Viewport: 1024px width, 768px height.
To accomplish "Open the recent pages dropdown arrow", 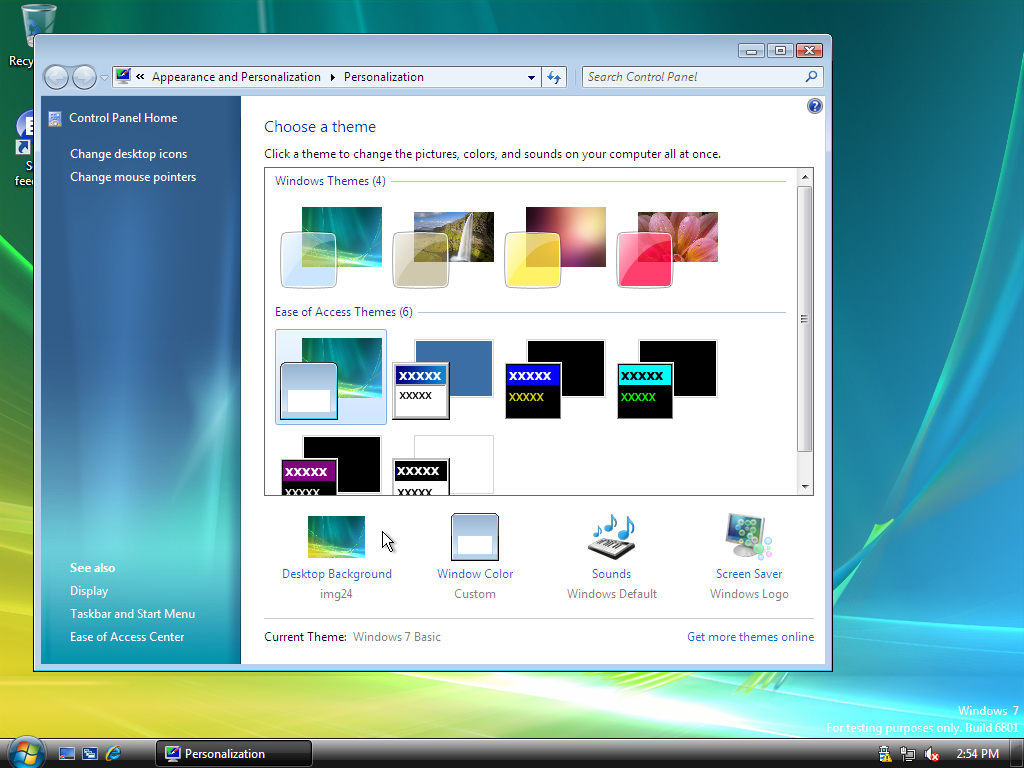I will point(104,78).
